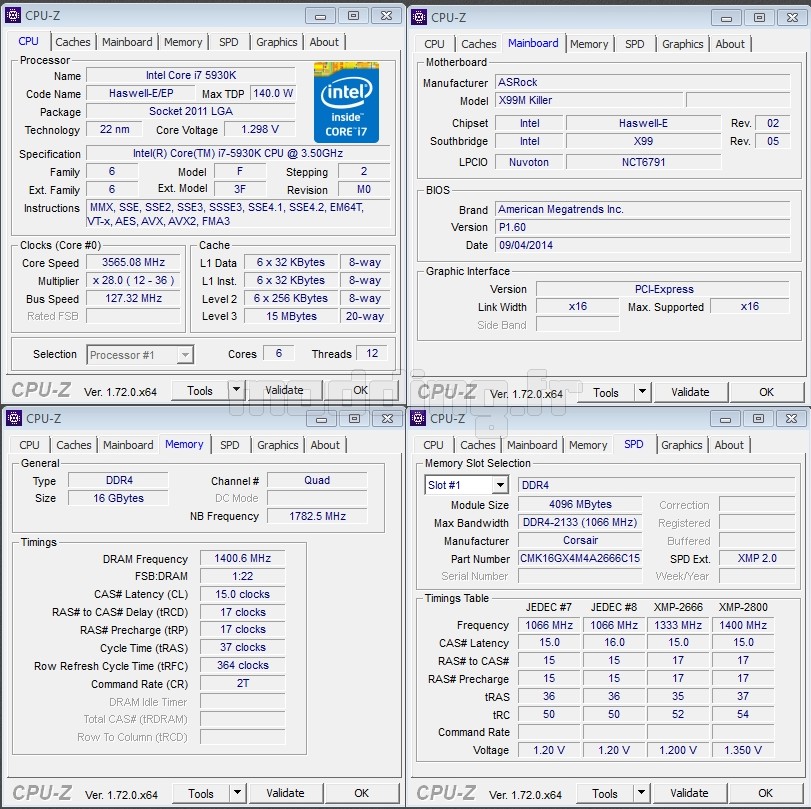Screen dimensions: 811x809
Task: Click the motherboard model X99M Killer
Action: (589, 100)
